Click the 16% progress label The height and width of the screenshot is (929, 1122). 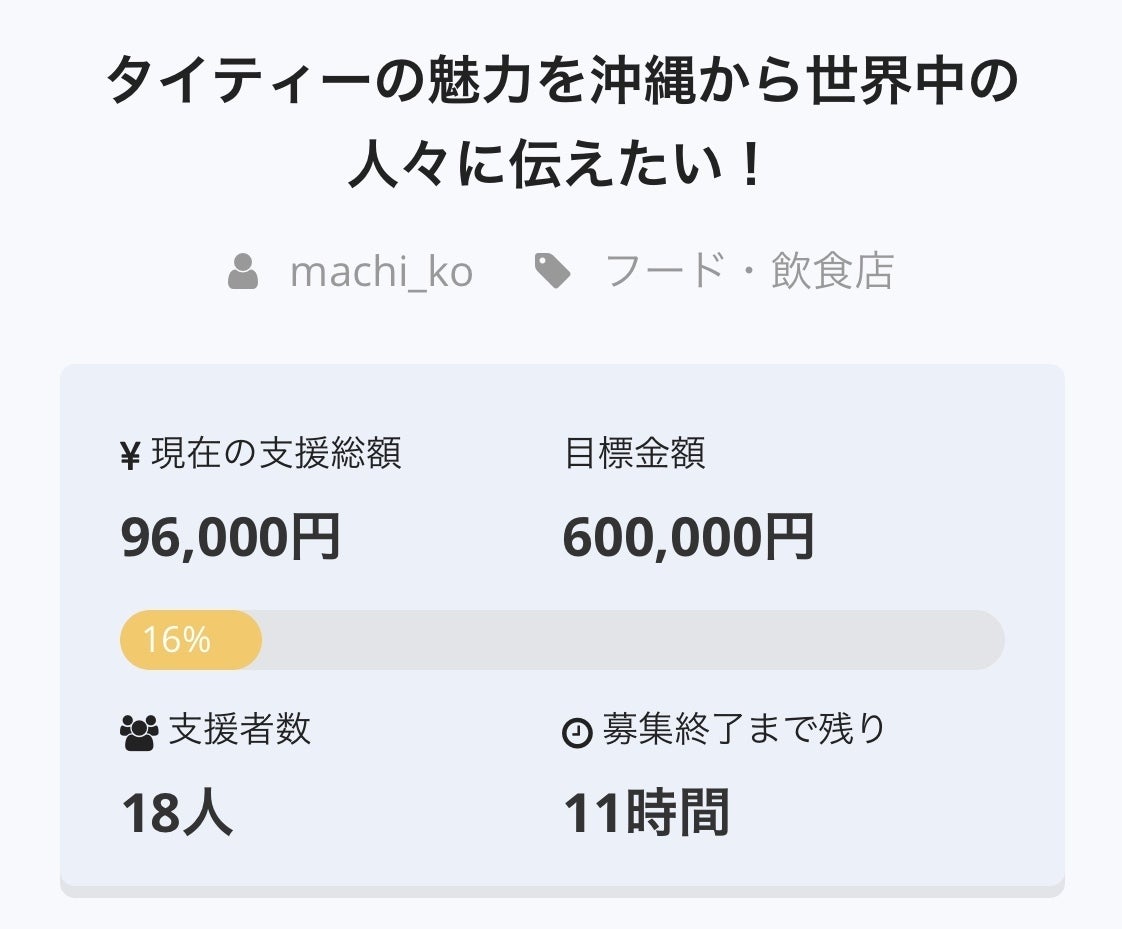(176, 640)
